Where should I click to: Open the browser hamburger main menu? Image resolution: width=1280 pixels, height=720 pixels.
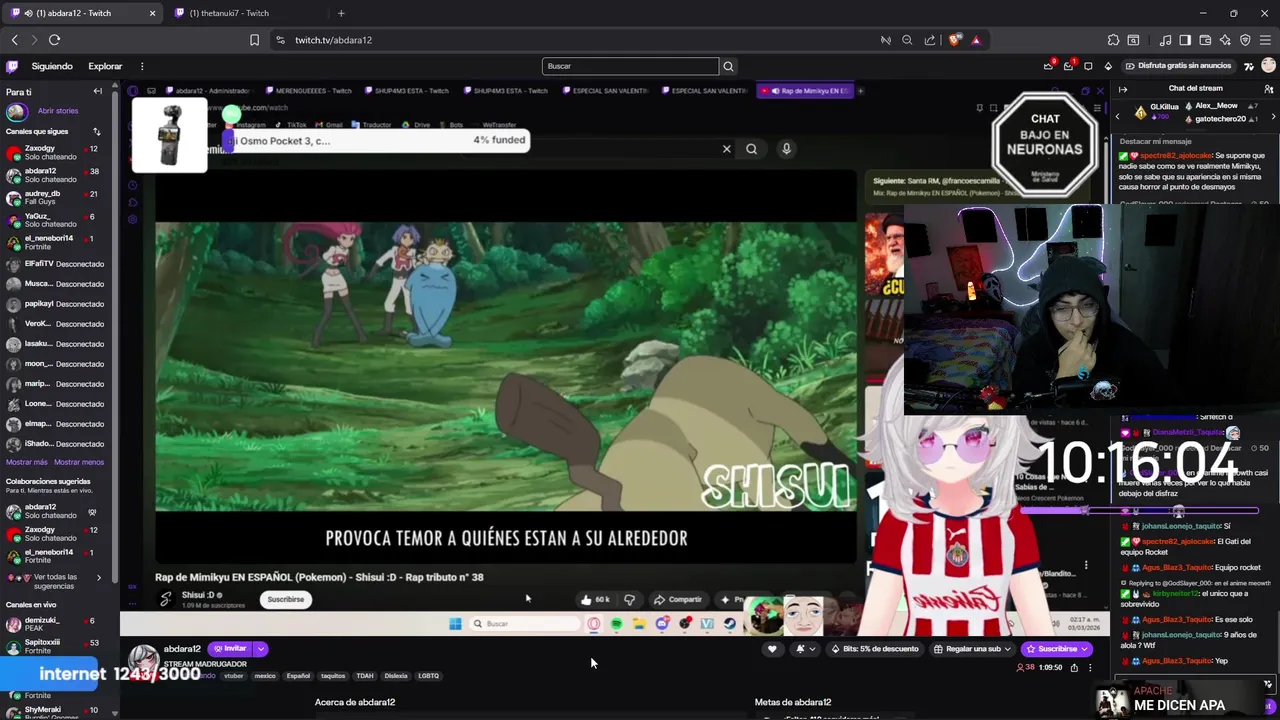pyautogui.click(x=1266, y=40)
